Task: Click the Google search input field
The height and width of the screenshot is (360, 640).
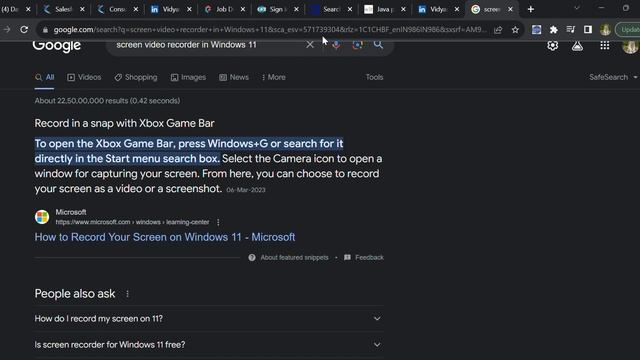Action: [x=208, y=44]
